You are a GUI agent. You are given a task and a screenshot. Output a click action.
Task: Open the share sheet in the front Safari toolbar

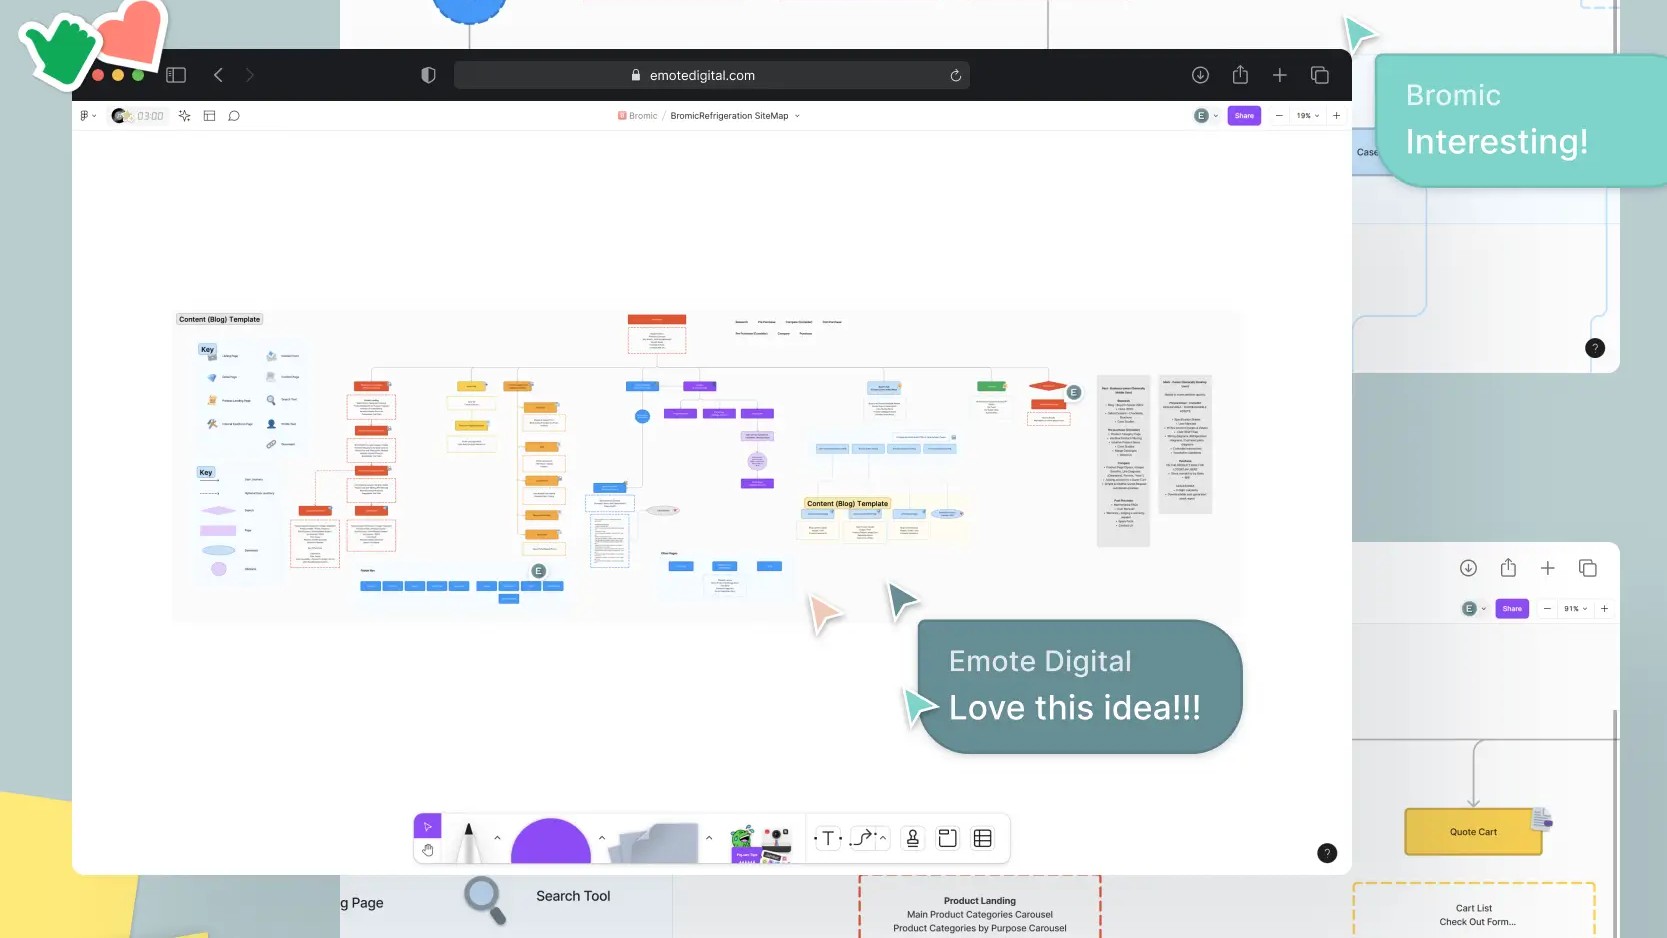point(1240,75)
